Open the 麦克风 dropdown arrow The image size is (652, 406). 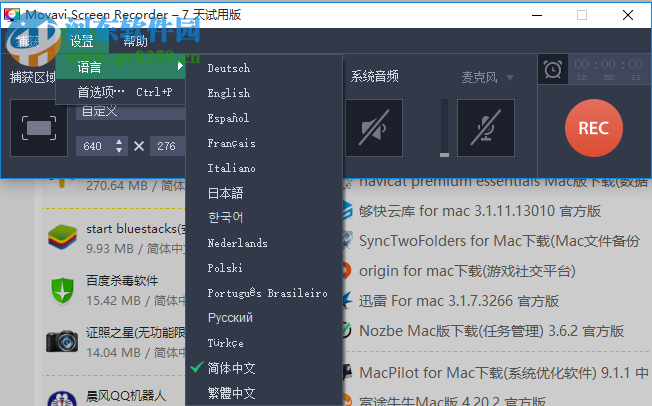(x=510, y=77)
